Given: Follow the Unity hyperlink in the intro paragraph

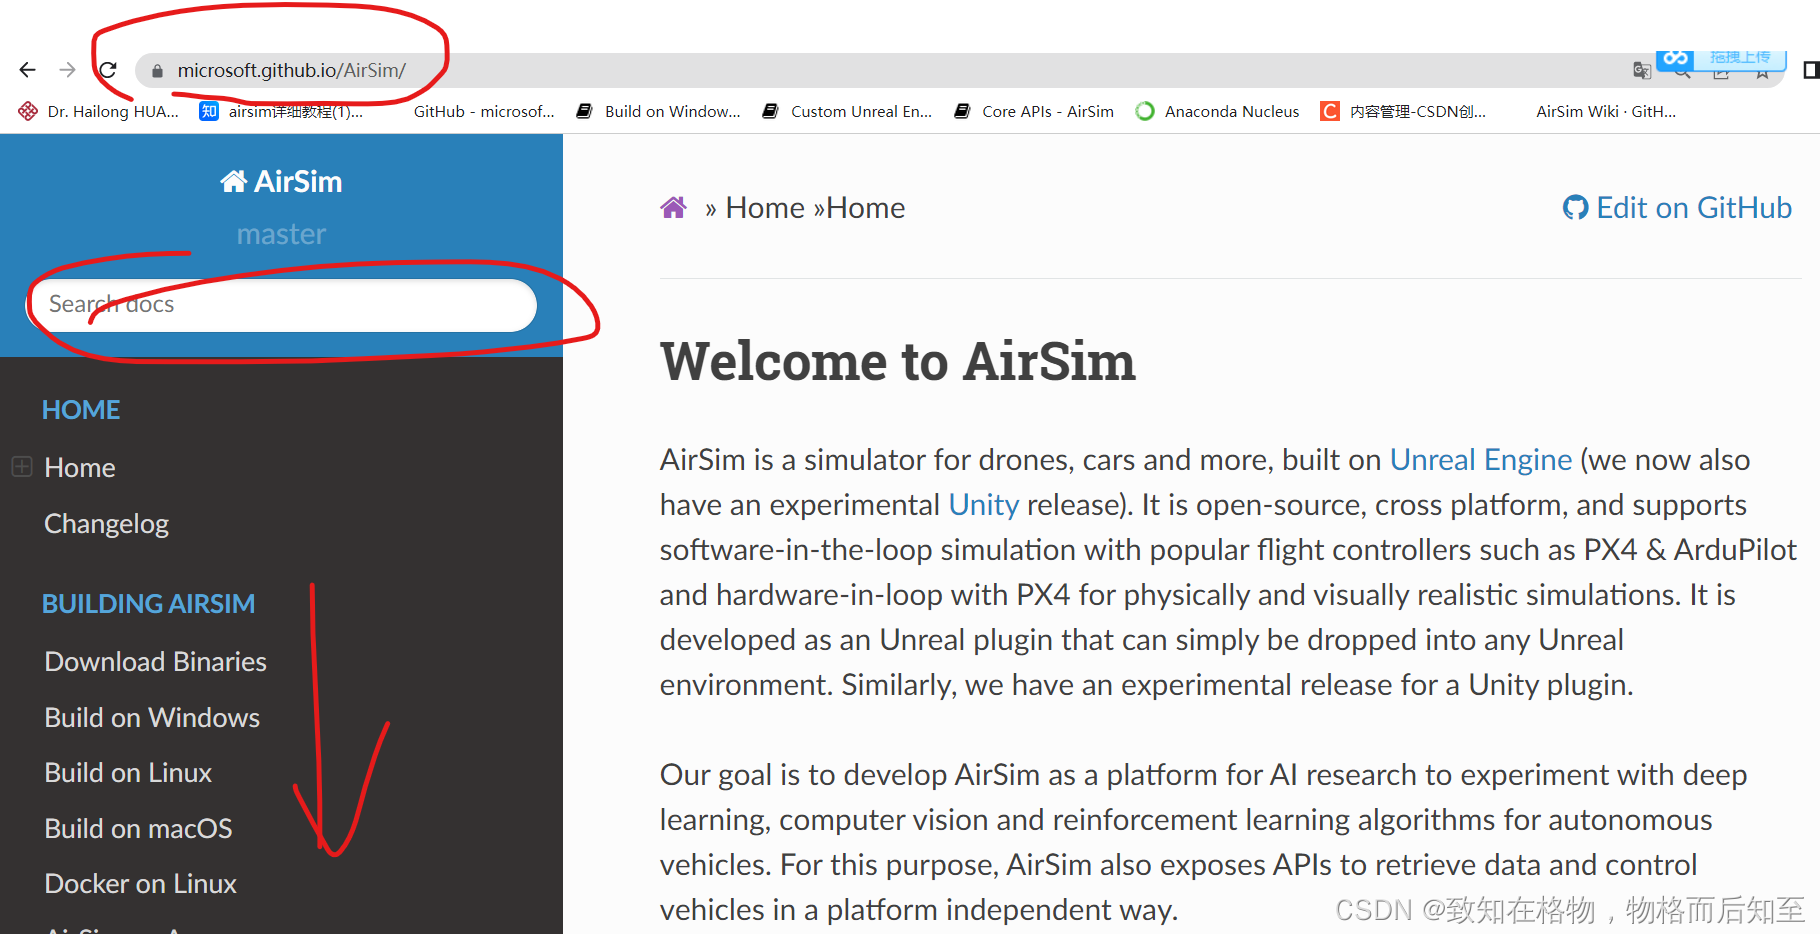Looking at the screenshot, I should click(983, 504).
